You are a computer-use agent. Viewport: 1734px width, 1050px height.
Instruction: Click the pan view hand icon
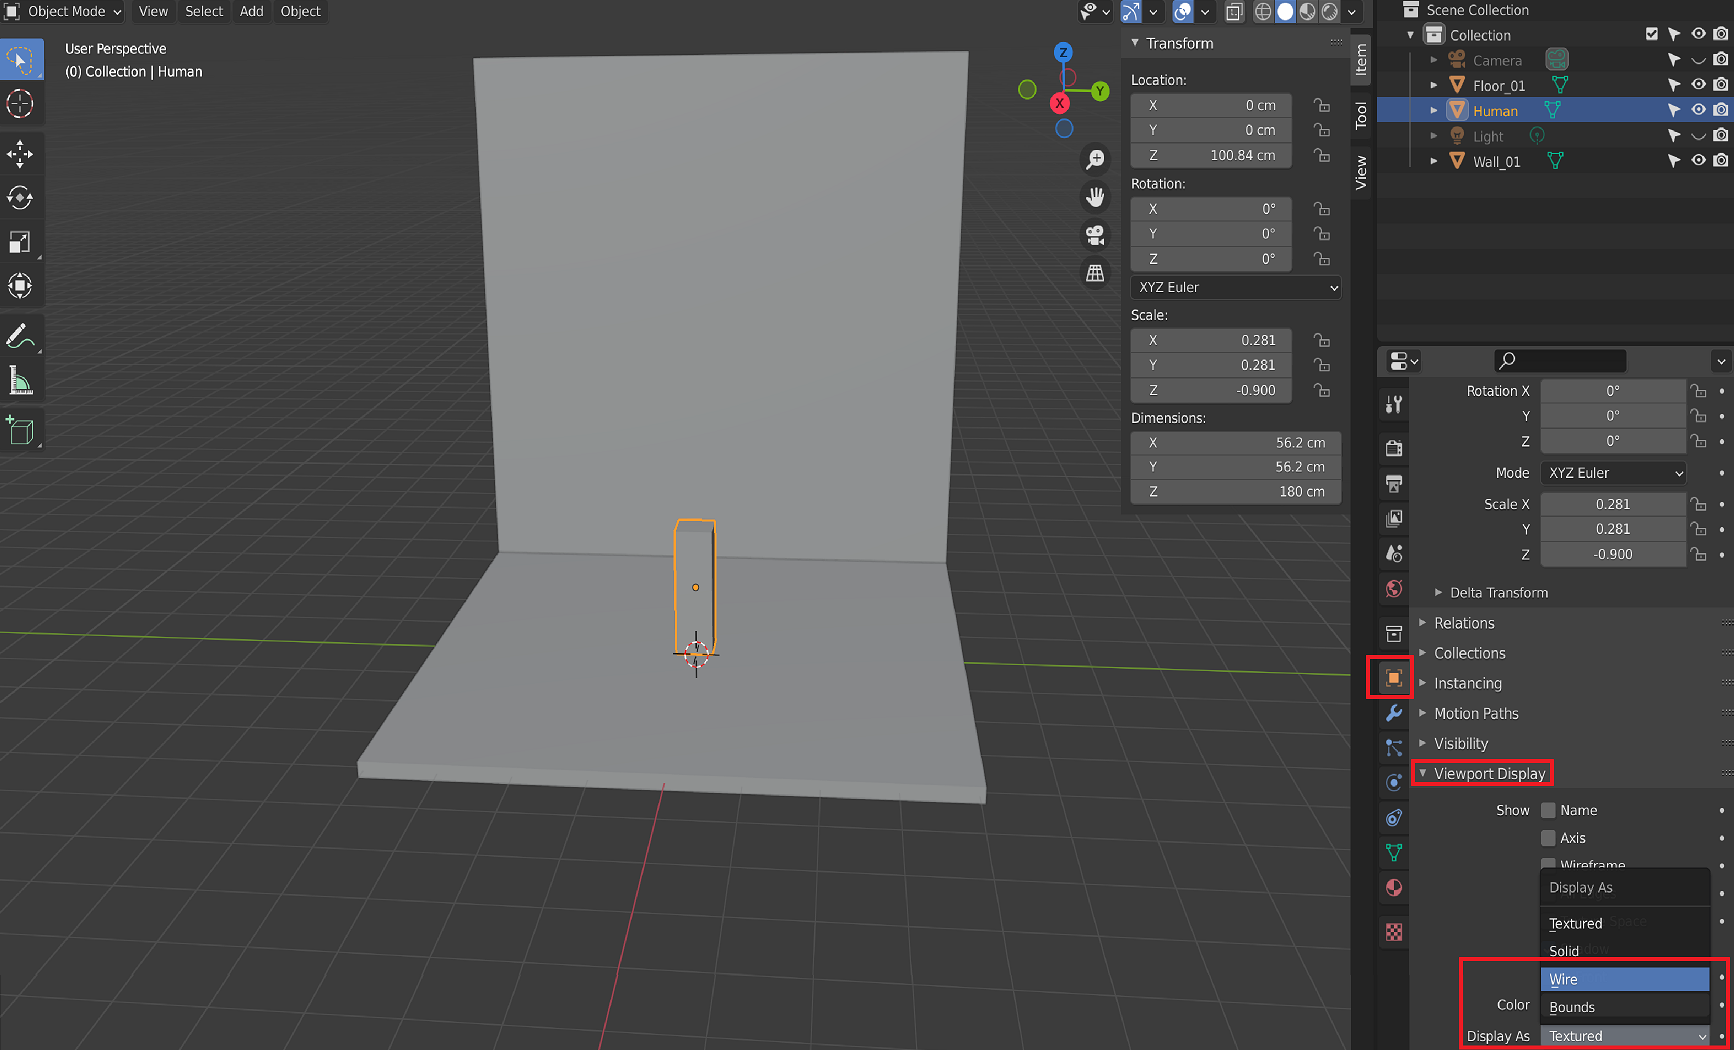pyautogui.click(x=1096, y=197)
